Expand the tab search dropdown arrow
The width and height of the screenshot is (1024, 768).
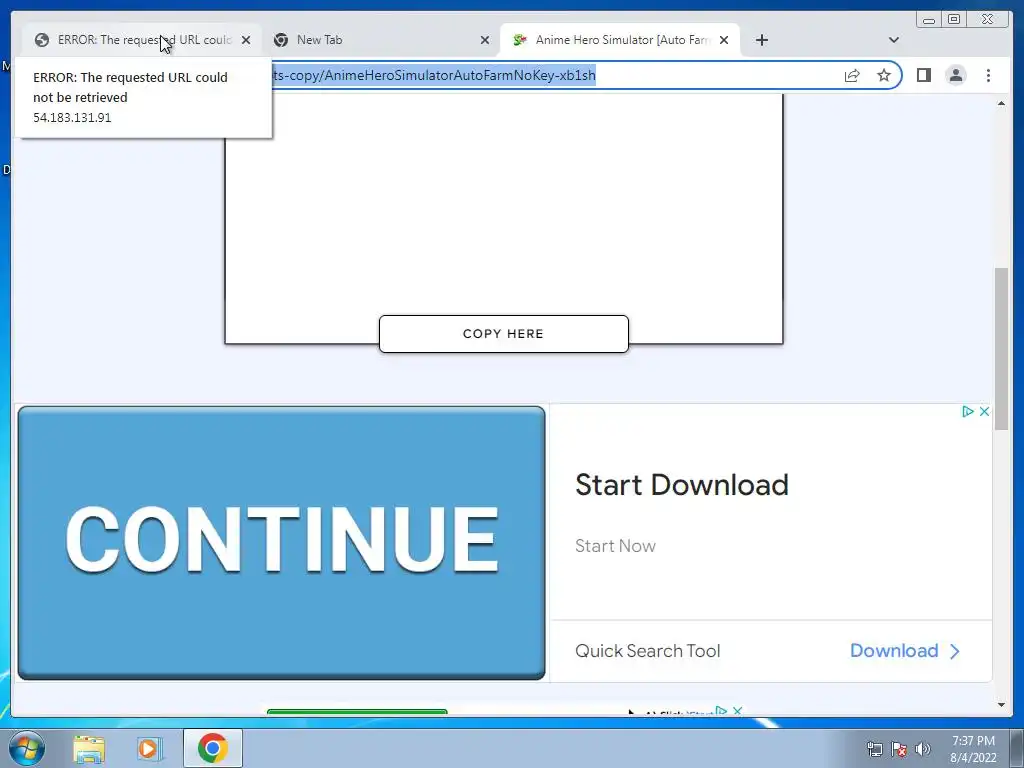coord(894,40)
